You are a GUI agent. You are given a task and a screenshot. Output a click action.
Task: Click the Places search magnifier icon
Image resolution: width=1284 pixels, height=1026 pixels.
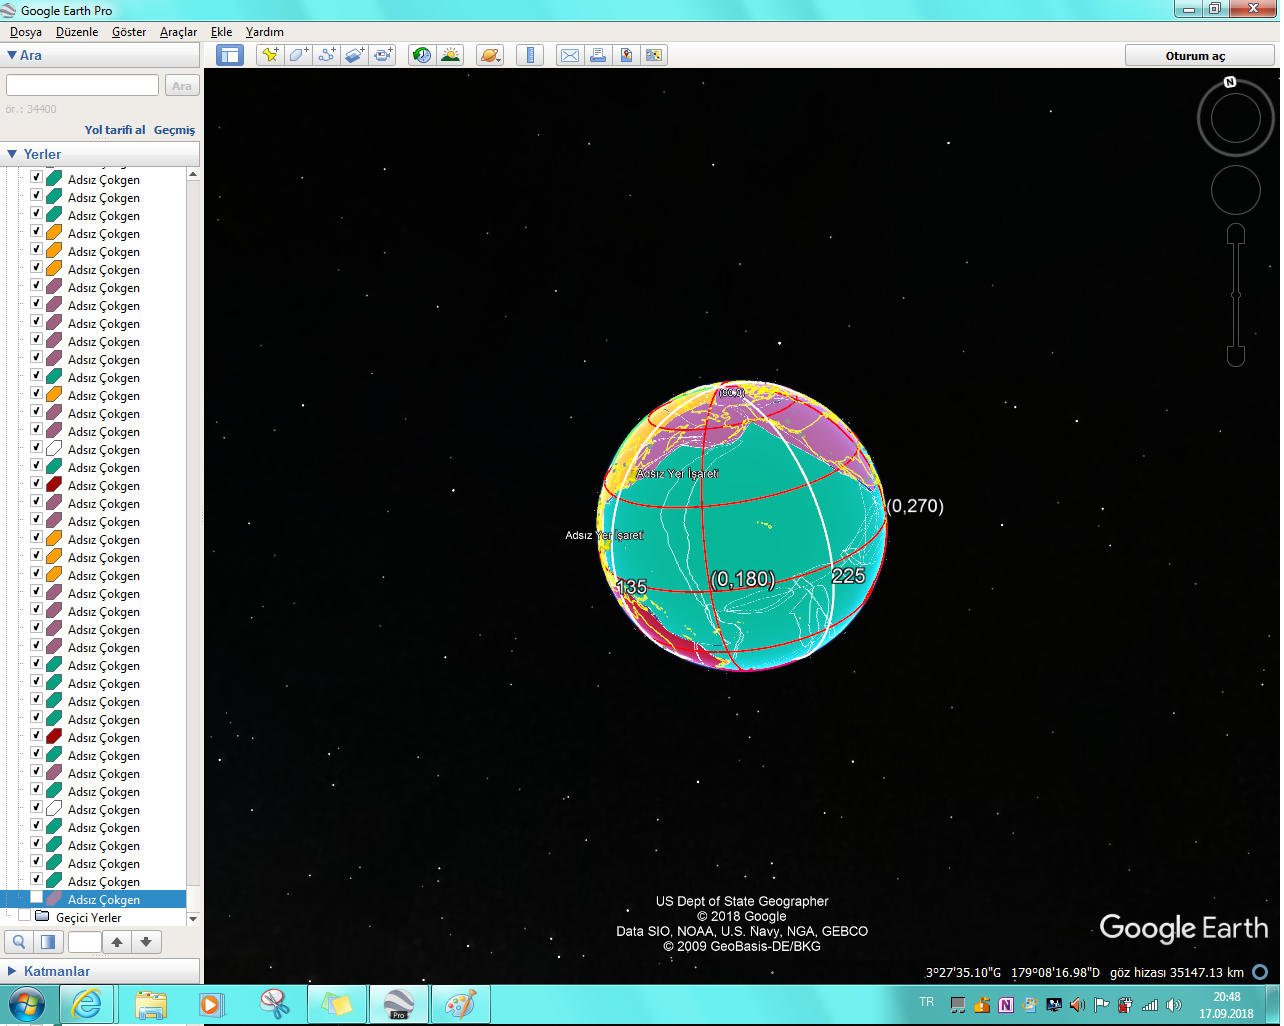[x=19, y=942]
